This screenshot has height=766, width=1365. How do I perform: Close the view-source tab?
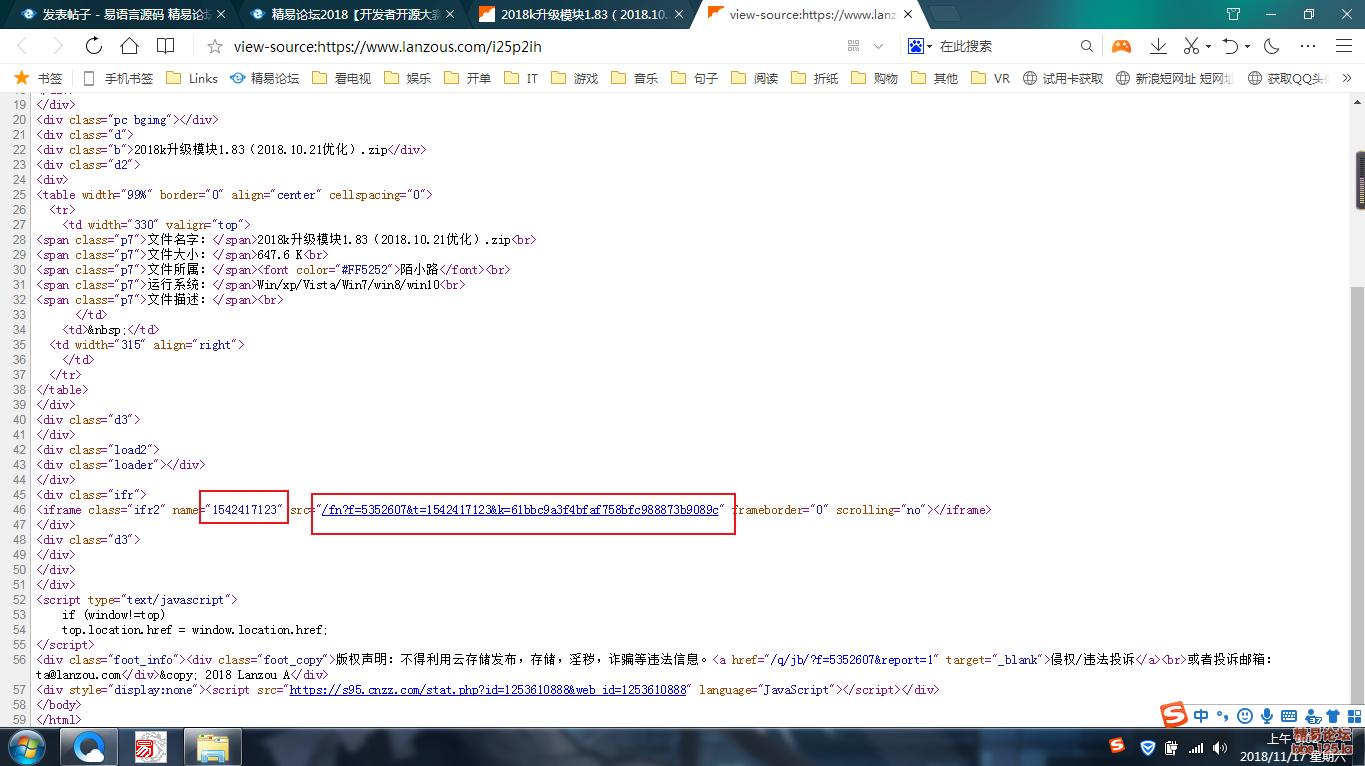(909, 14)
